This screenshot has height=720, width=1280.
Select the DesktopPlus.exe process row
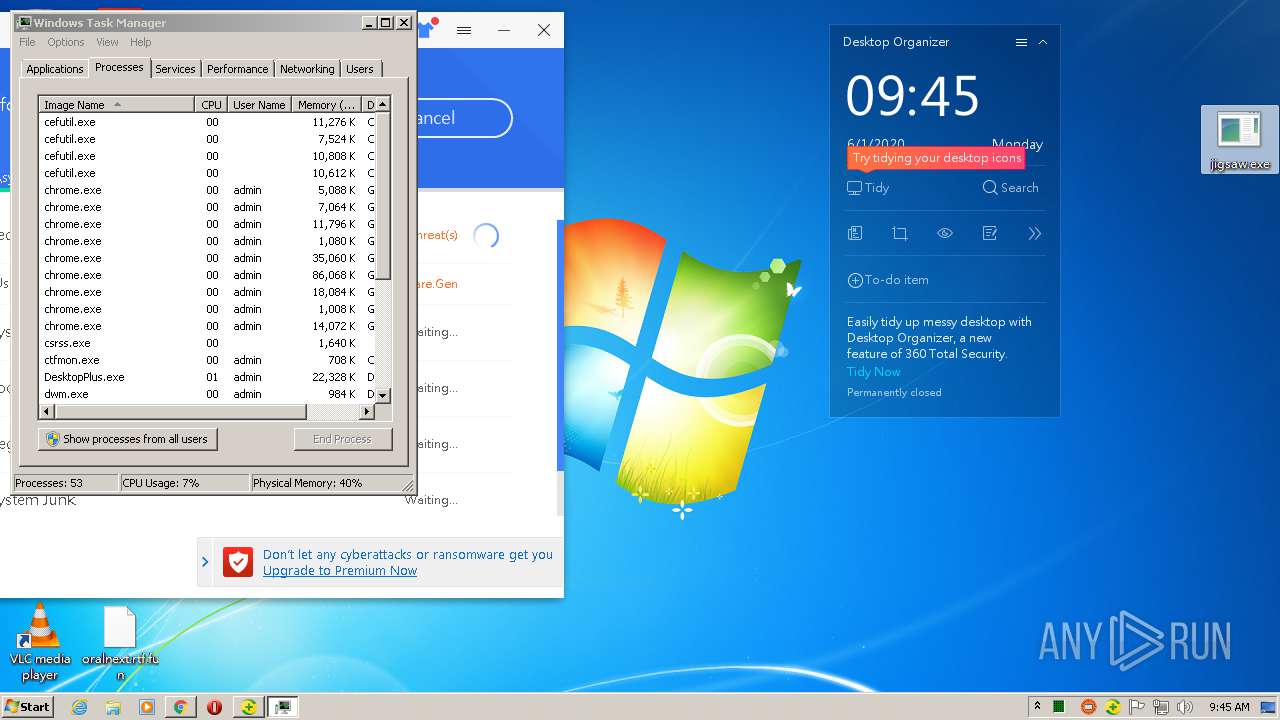coord(207,377)
